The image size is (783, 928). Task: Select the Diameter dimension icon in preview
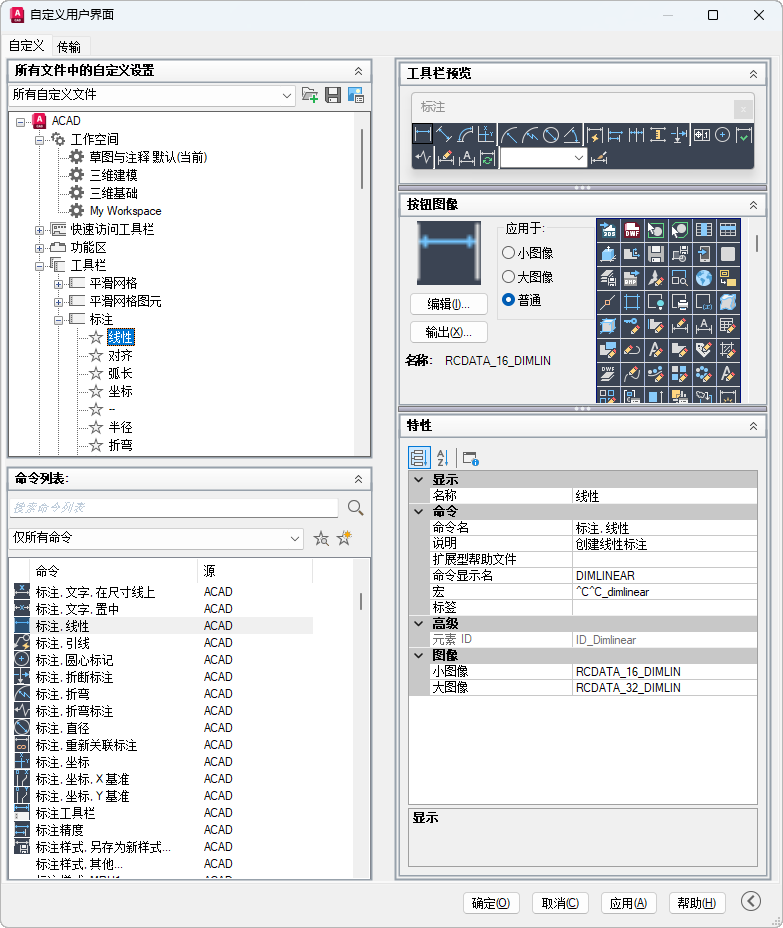click(550, 135)
